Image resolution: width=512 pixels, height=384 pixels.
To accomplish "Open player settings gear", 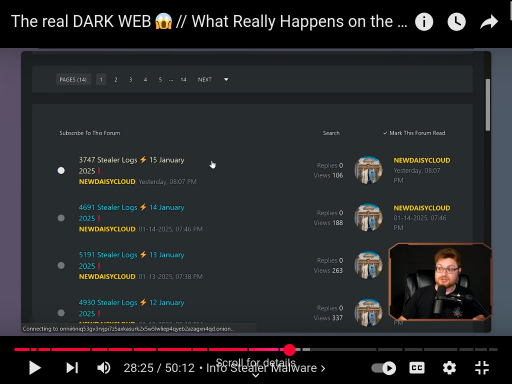I will click(x=449, y=368).
